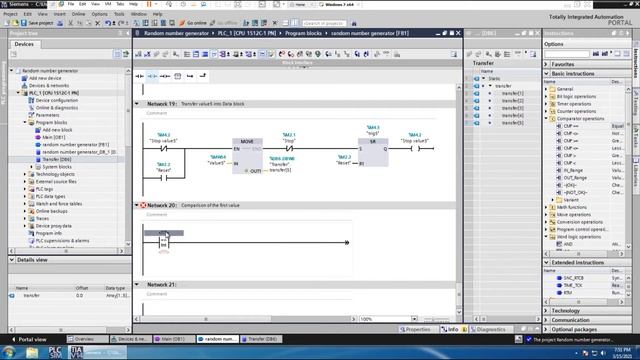Image resolution: width=640 pixels, height=360 pixels.
Task: Switch to Overview tab in bottom bar
Action: (x=87, y=339)
